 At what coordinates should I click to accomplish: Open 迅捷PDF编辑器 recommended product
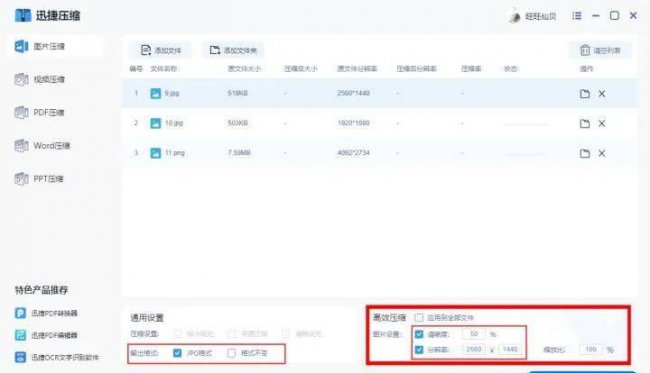tap(46, 335)
